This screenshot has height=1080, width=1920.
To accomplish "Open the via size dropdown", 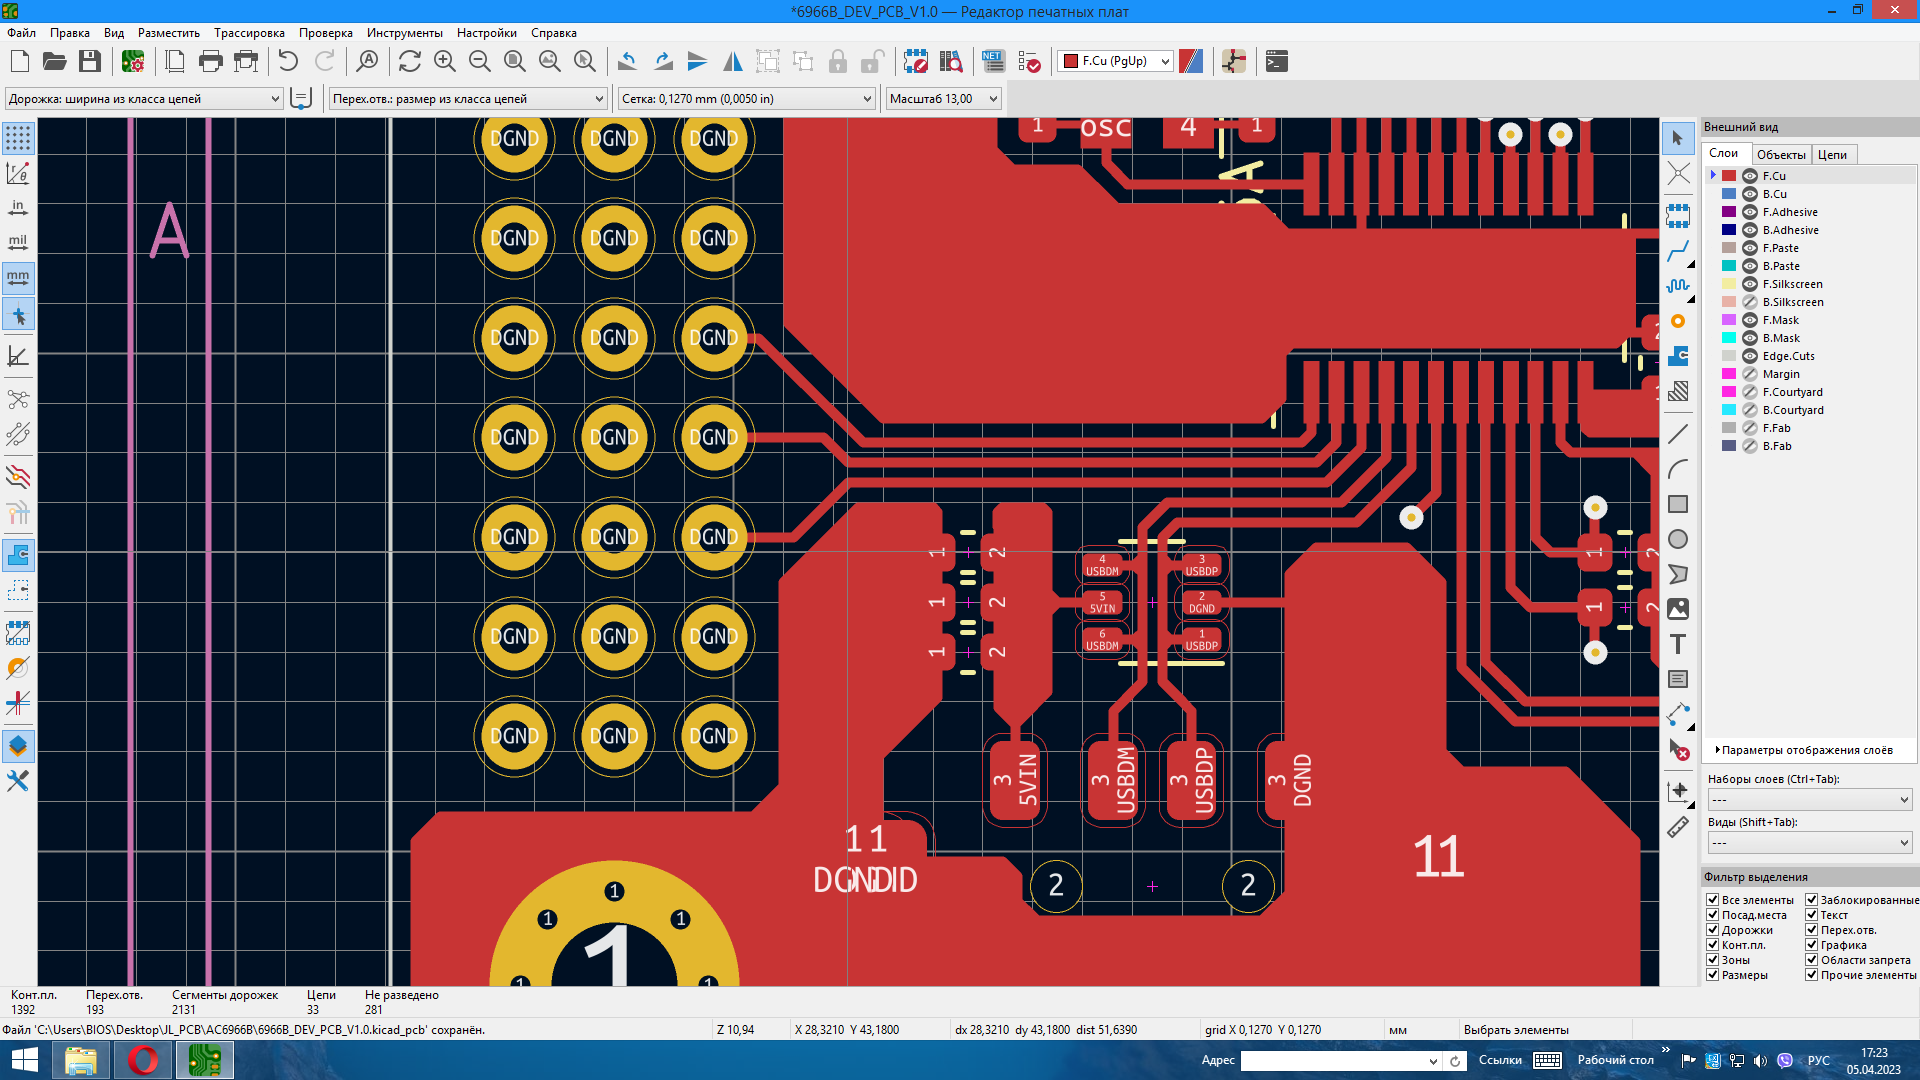I will point(468,98).
